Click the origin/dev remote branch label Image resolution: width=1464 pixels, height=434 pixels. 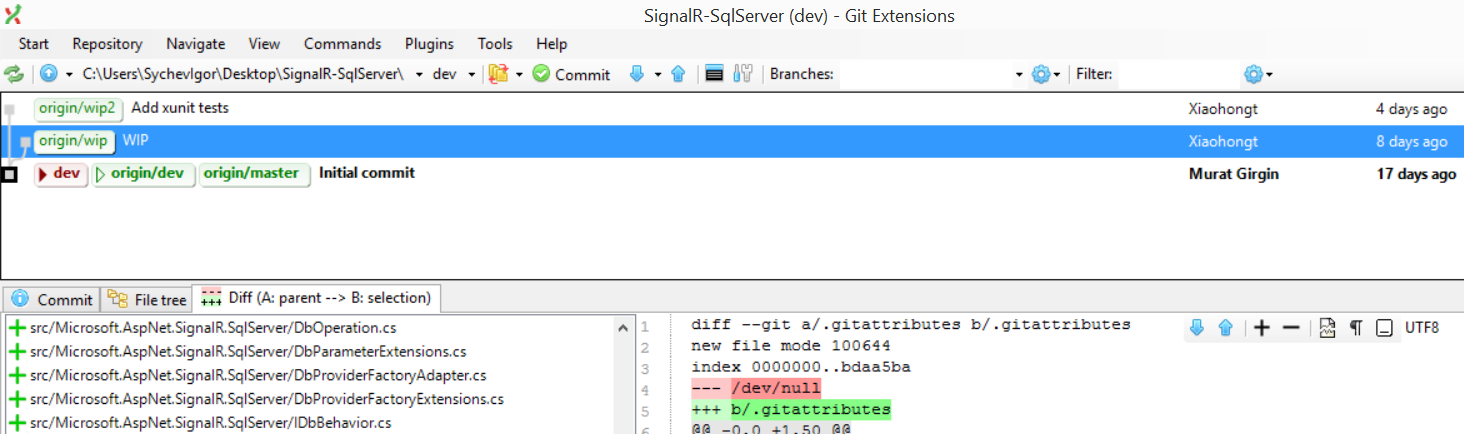coord(143,174)
